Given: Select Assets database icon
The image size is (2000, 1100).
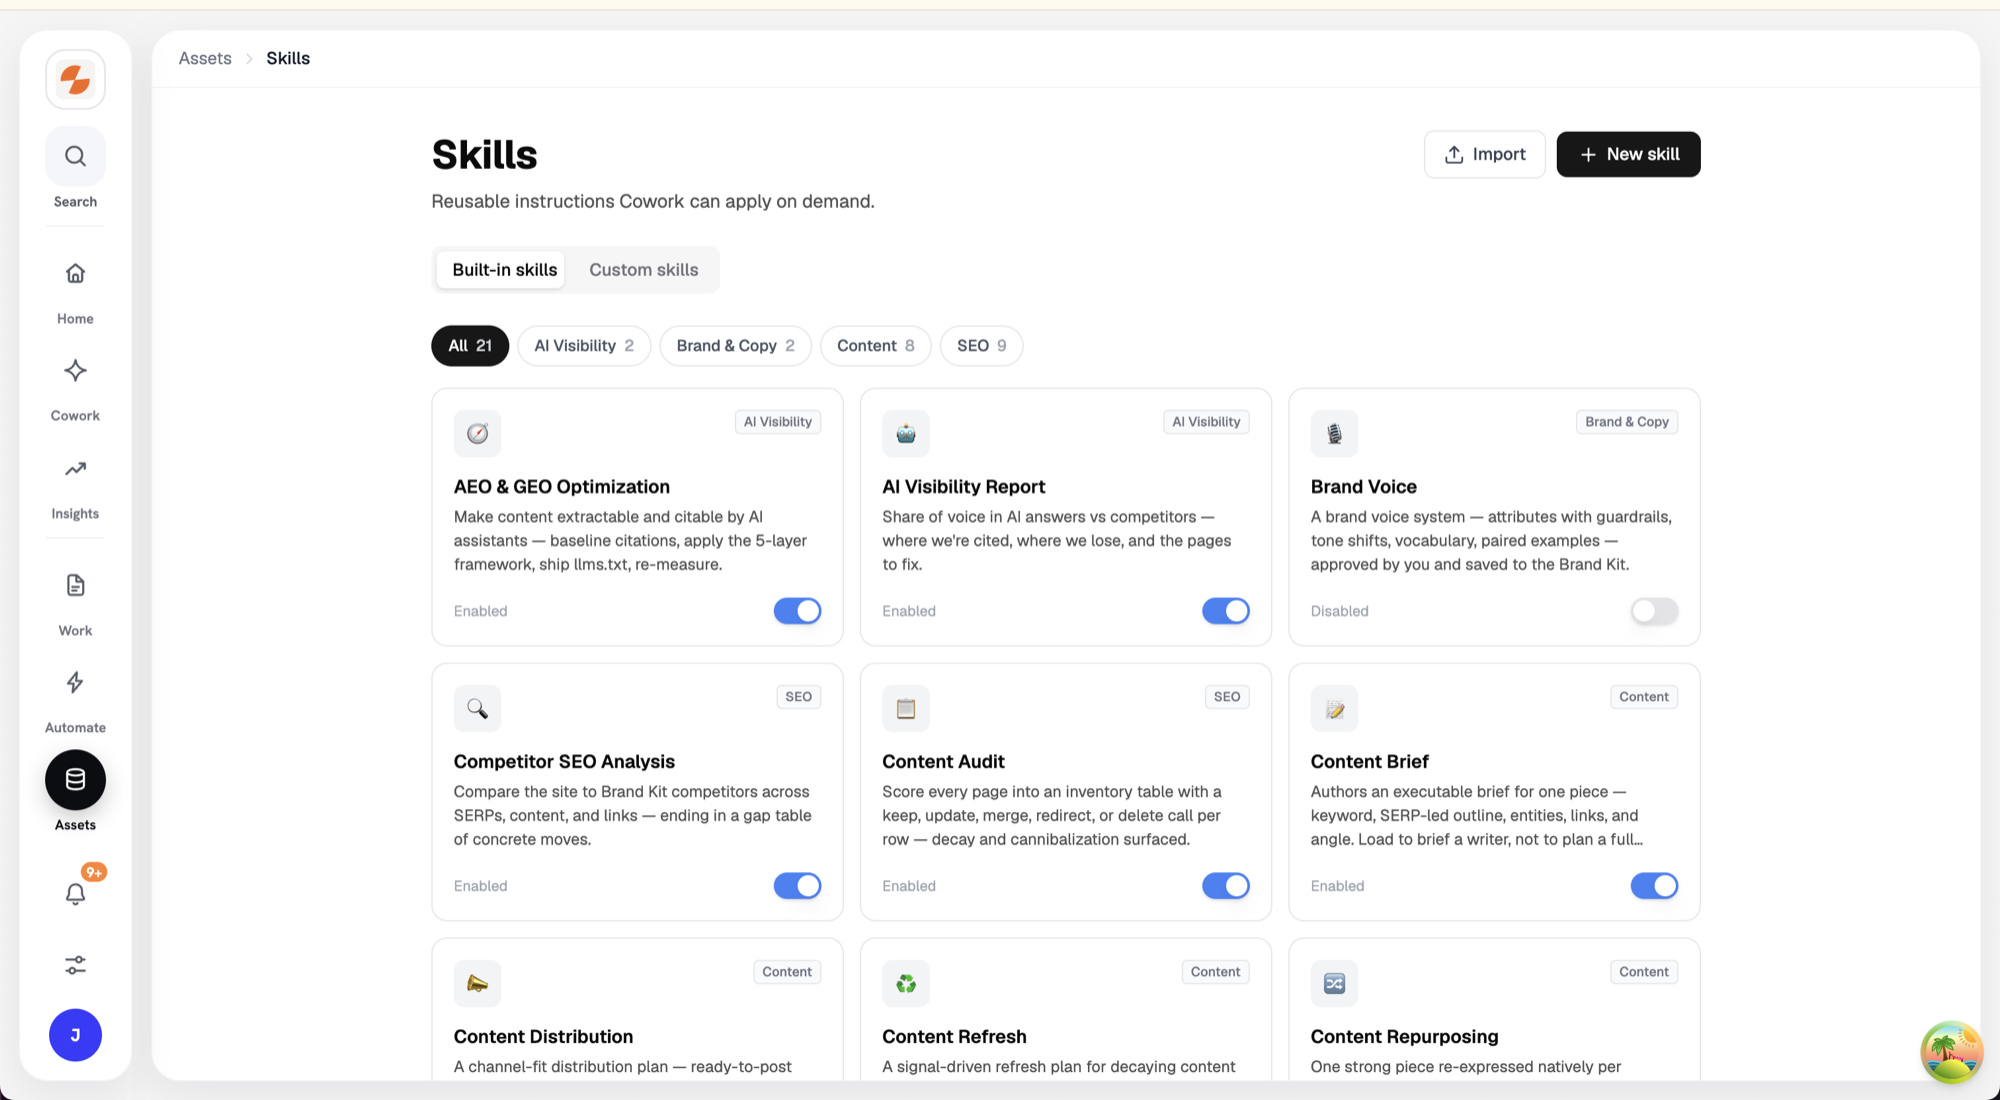Looking at the screenshot, I should (75, 780).
